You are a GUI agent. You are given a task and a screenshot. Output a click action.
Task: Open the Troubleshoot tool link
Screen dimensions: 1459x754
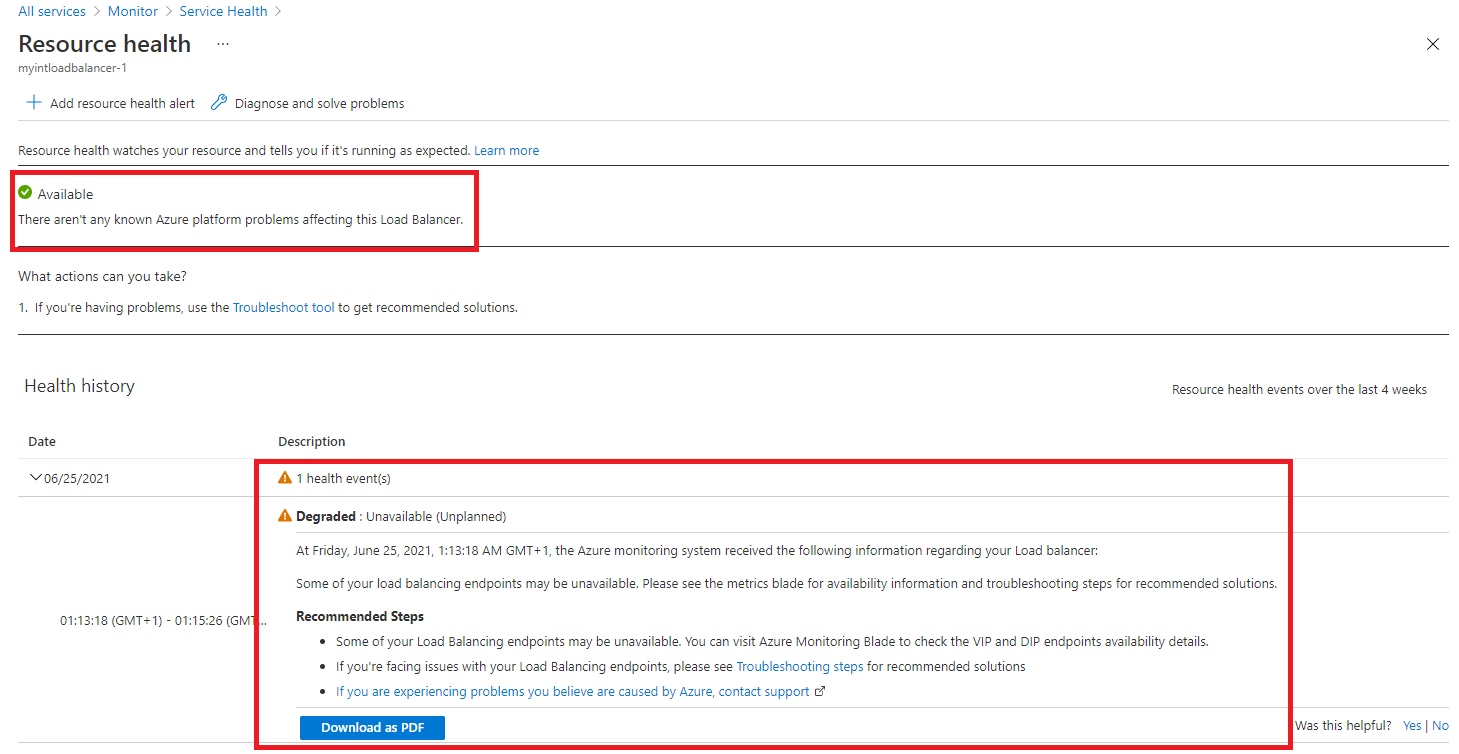283,307
